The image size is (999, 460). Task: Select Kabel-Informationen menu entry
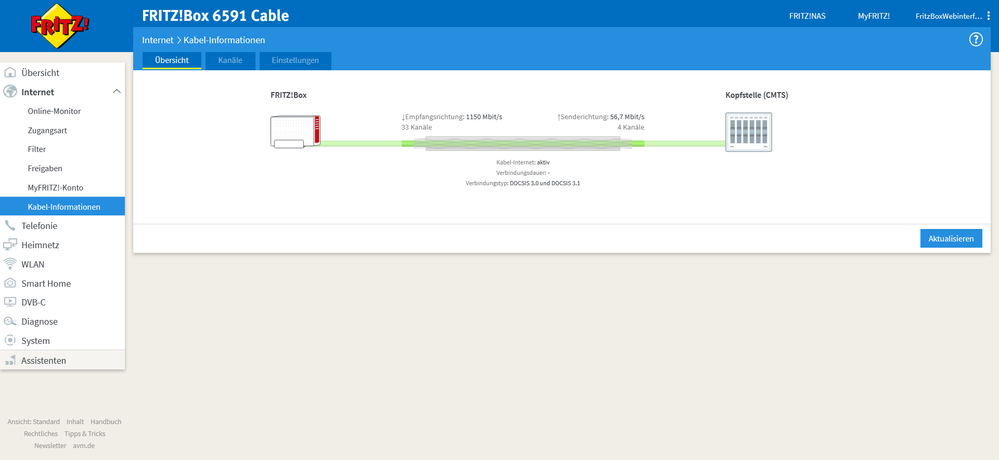(62, 206)
